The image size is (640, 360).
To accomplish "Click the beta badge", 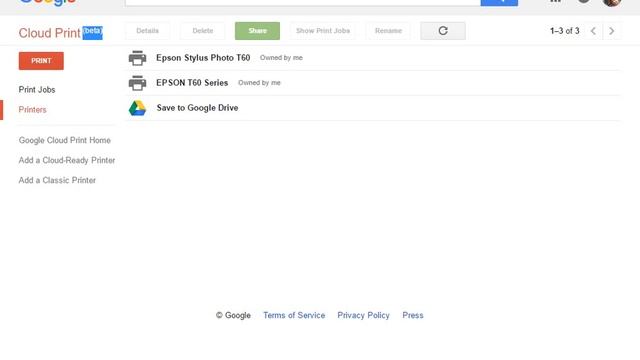I will point(93,33).
